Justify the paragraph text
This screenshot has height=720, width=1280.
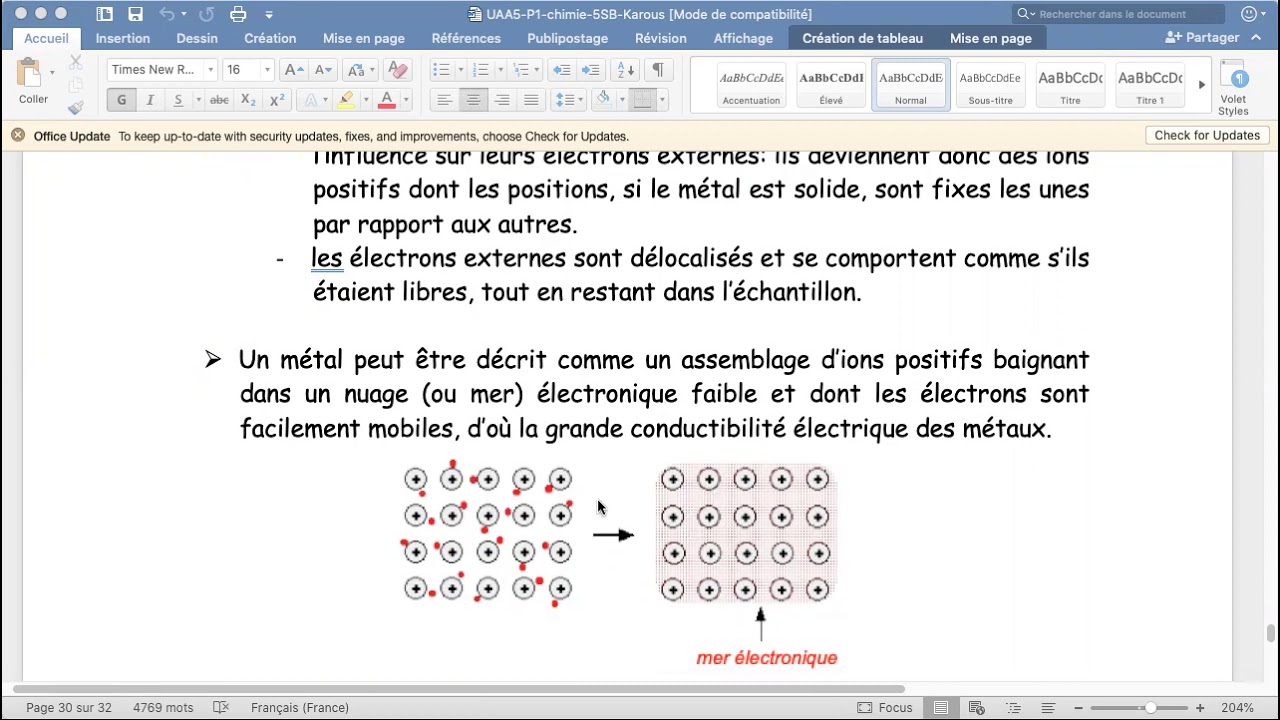531,100
